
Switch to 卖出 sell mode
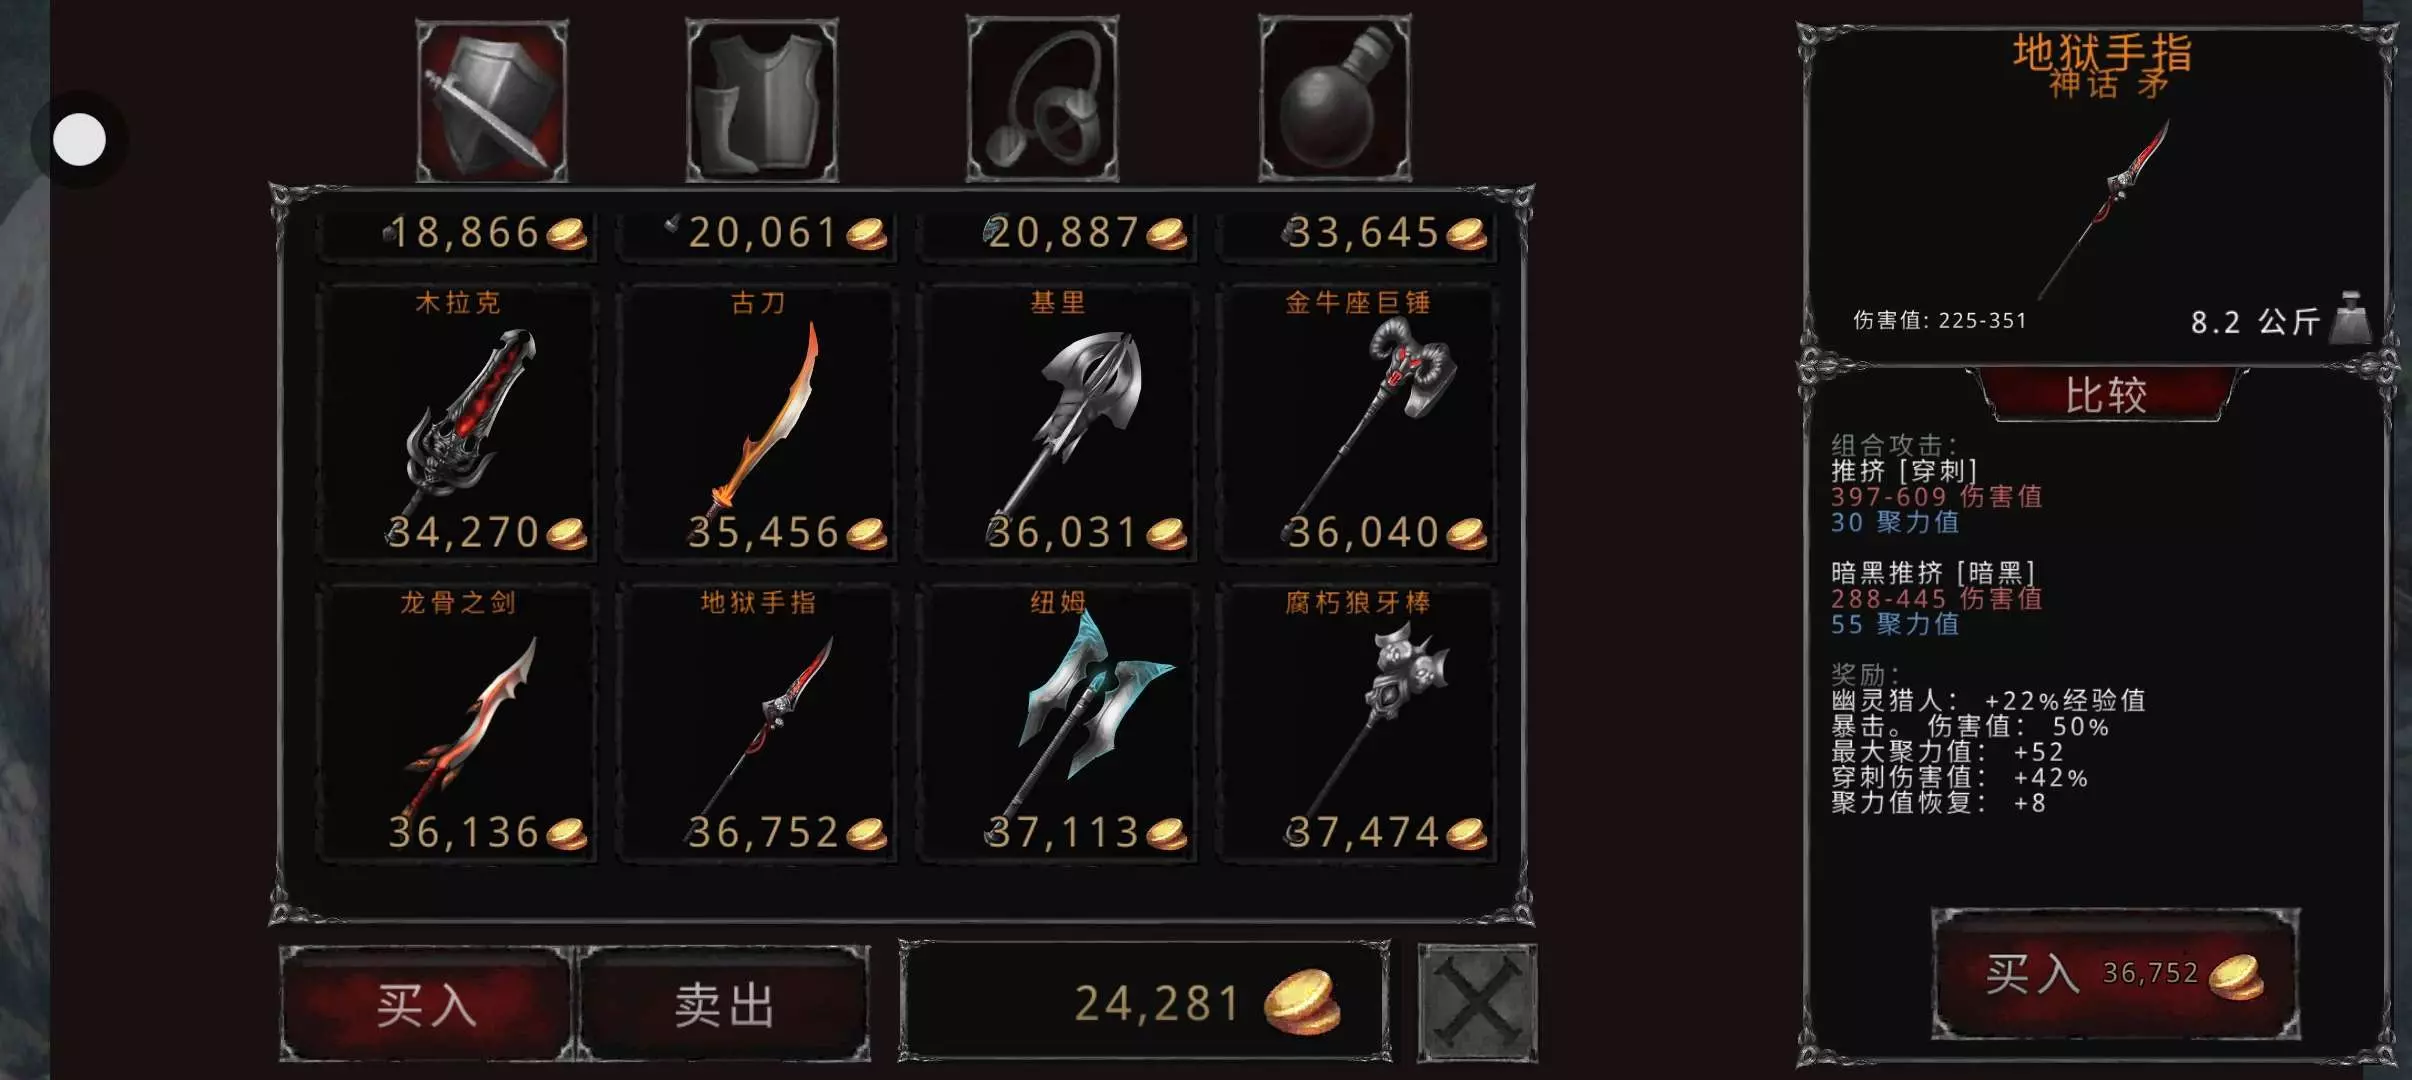coord(725,1003)
